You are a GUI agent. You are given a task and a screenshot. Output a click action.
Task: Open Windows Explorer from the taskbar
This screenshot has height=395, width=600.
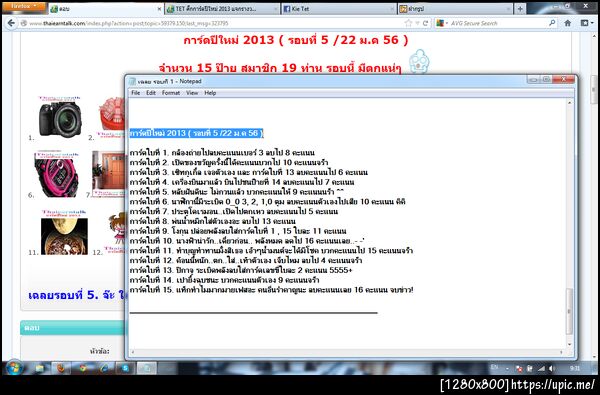[40, 368]
